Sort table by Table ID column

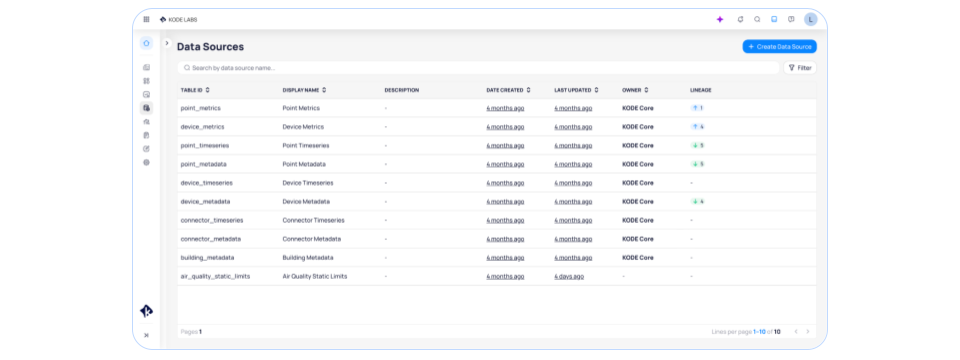(x=195, y=90)
